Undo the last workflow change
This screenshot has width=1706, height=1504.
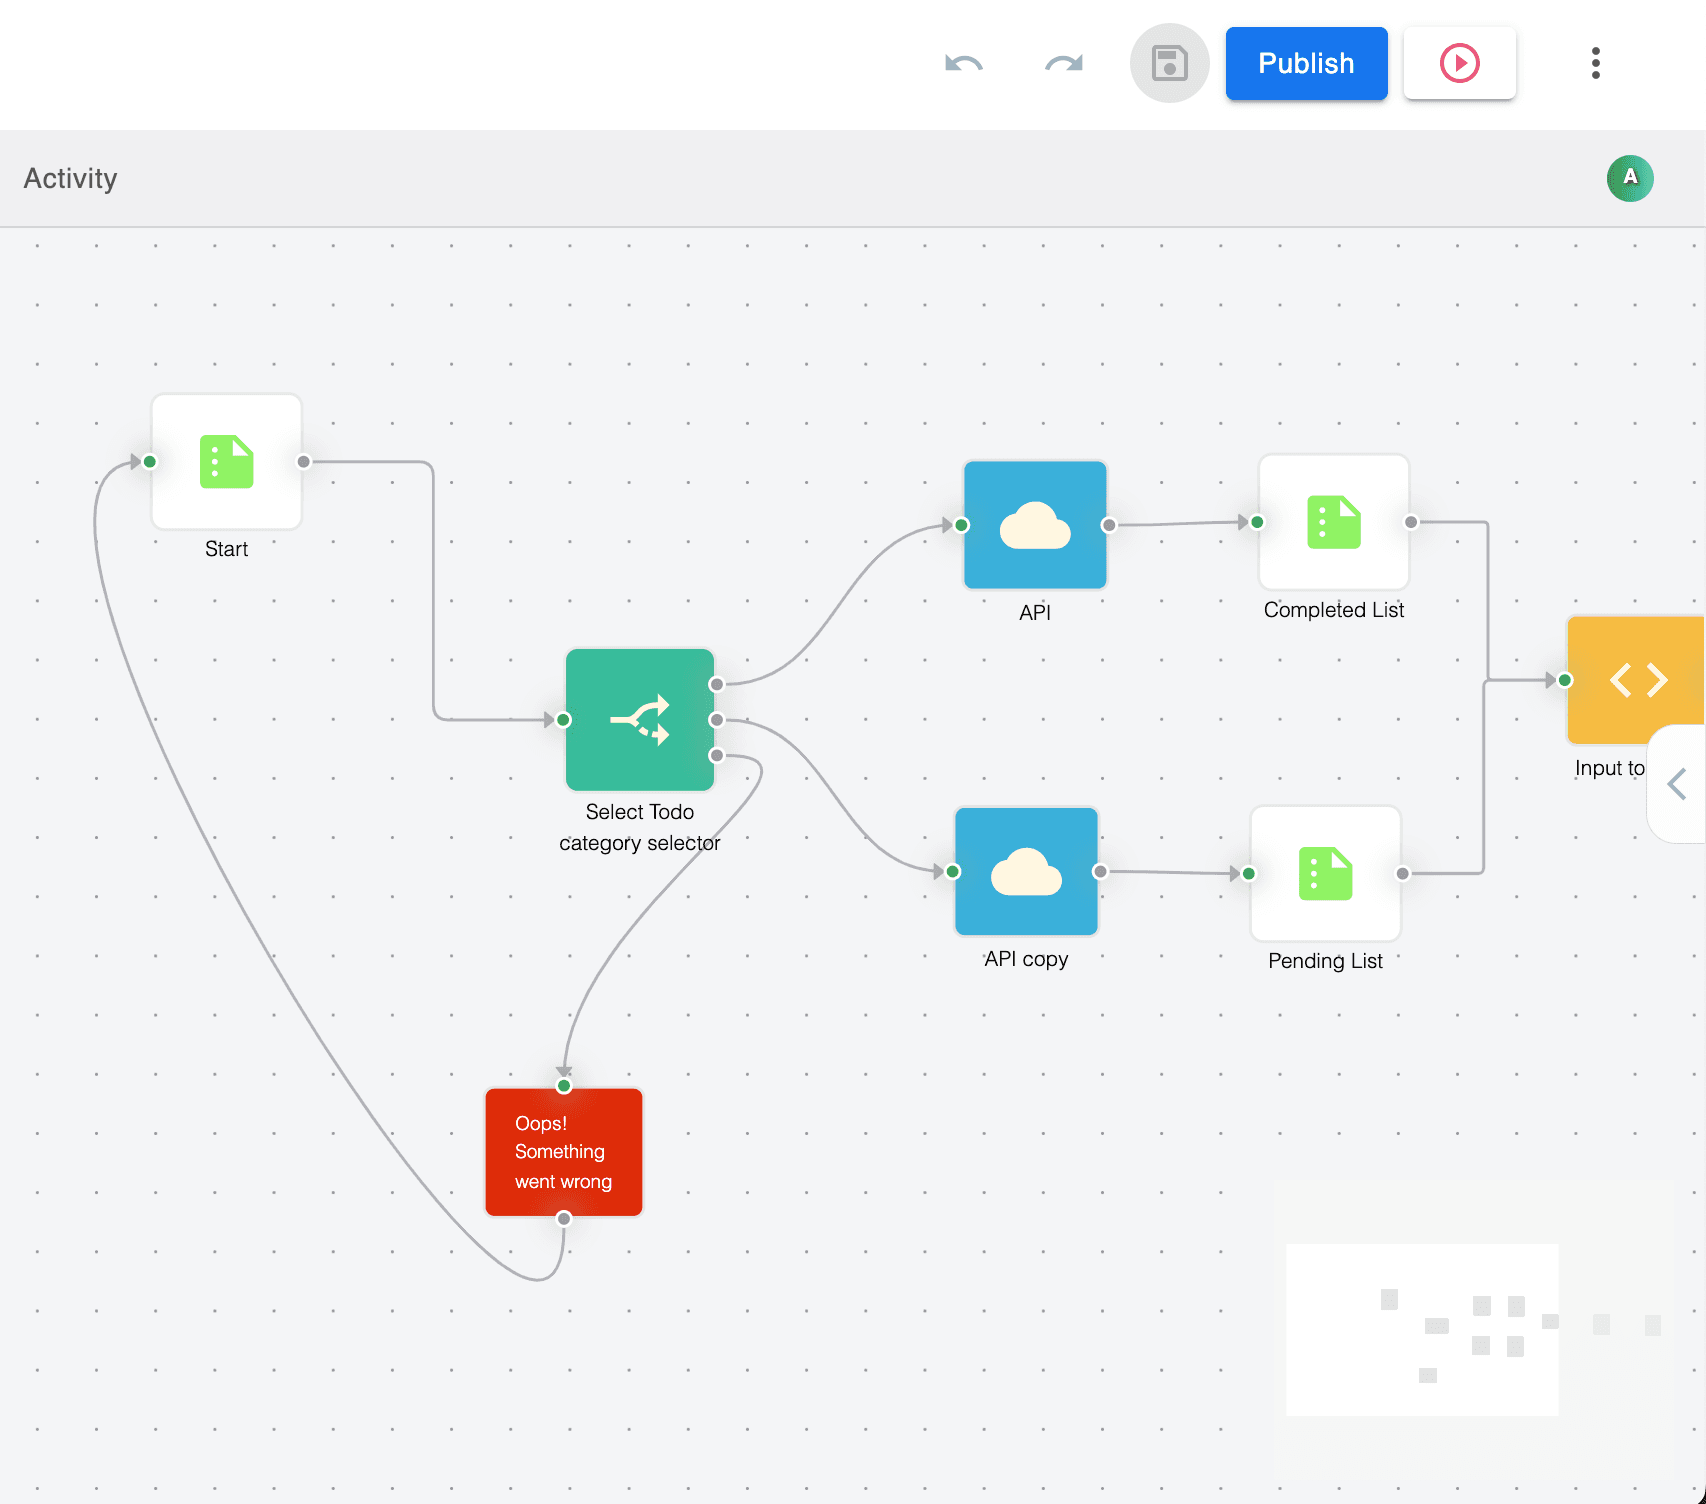[963, 63]
